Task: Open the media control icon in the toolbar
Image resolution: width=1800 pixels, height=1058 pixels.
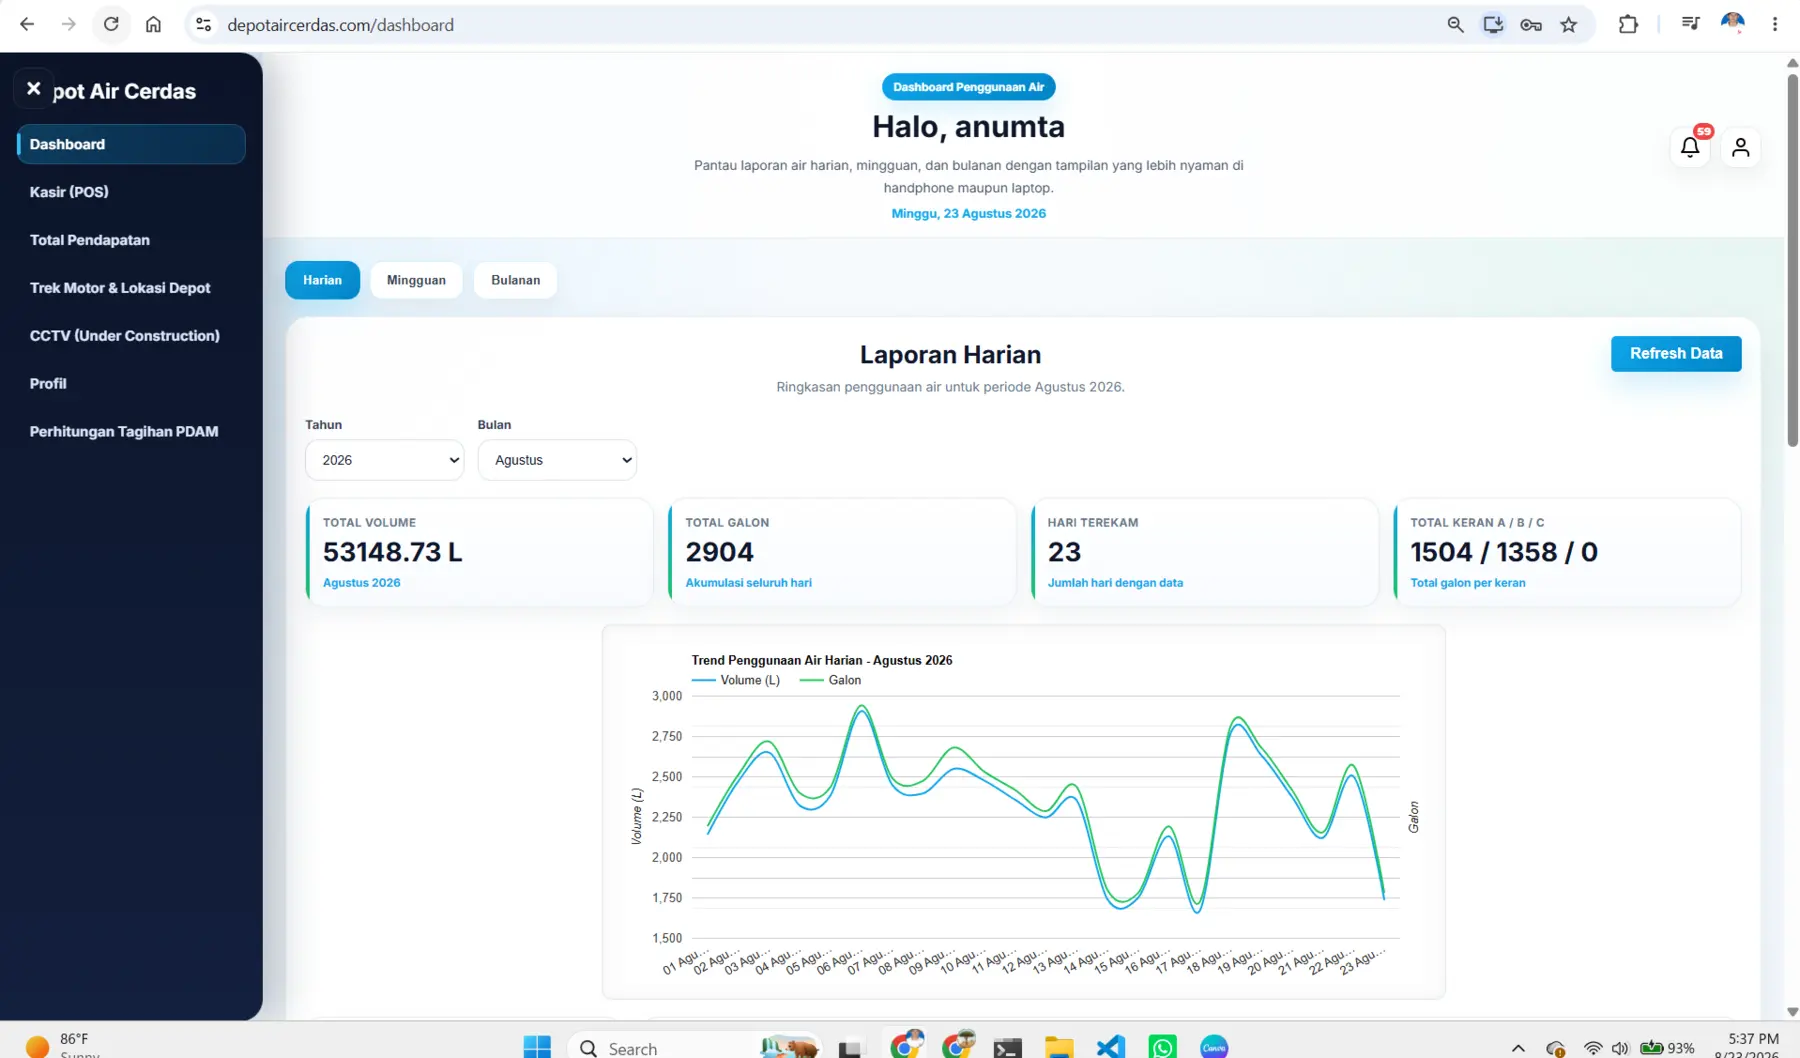Action: point(1690,24)
